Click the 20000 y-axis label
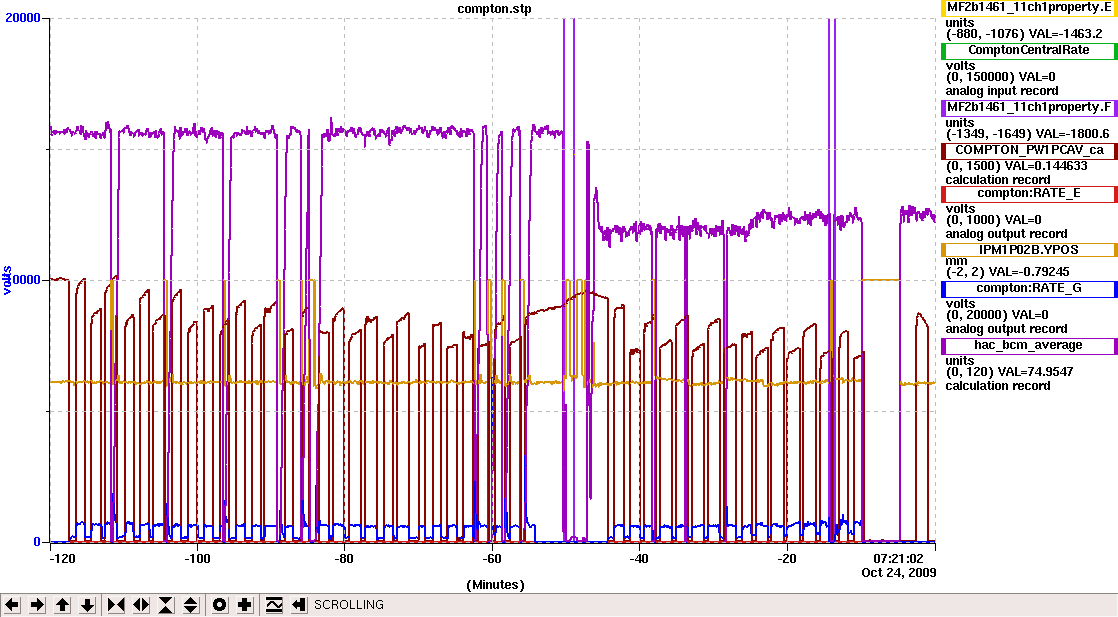The height and width of the screenshot is (617, 1118). (x=23, y=17)
